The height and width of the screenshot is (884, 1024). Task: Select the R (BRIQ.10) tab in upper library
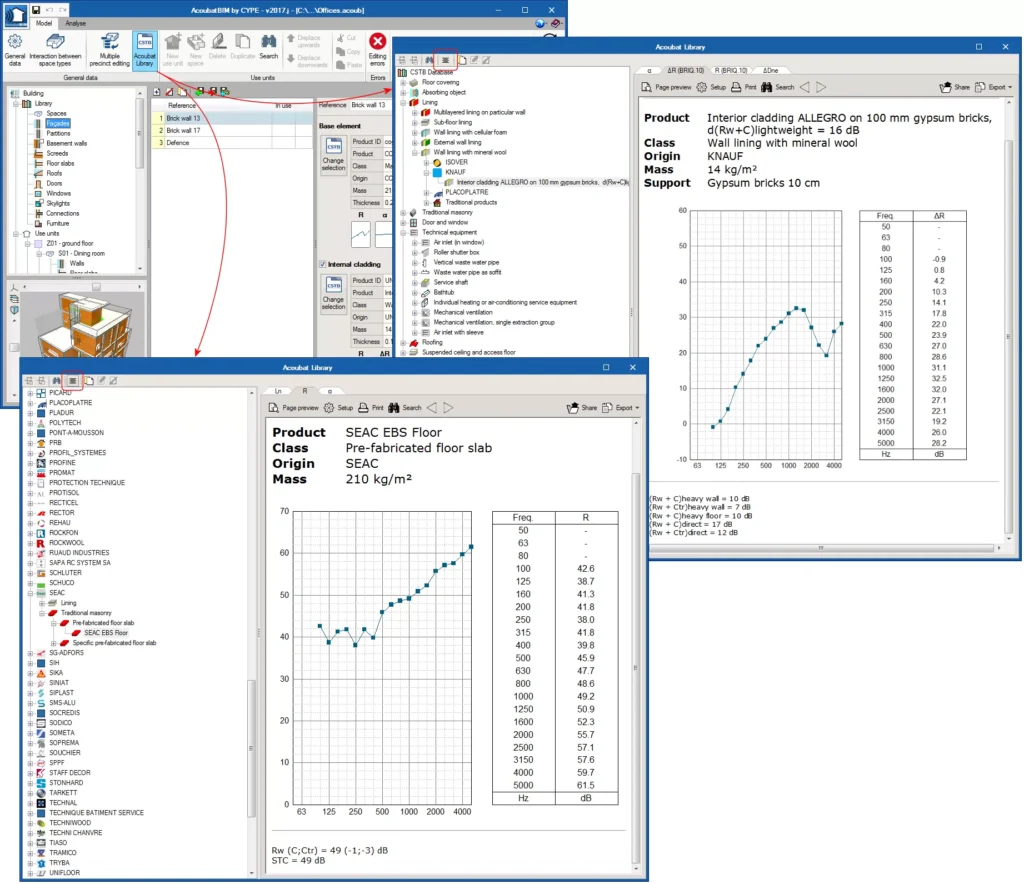730,71
